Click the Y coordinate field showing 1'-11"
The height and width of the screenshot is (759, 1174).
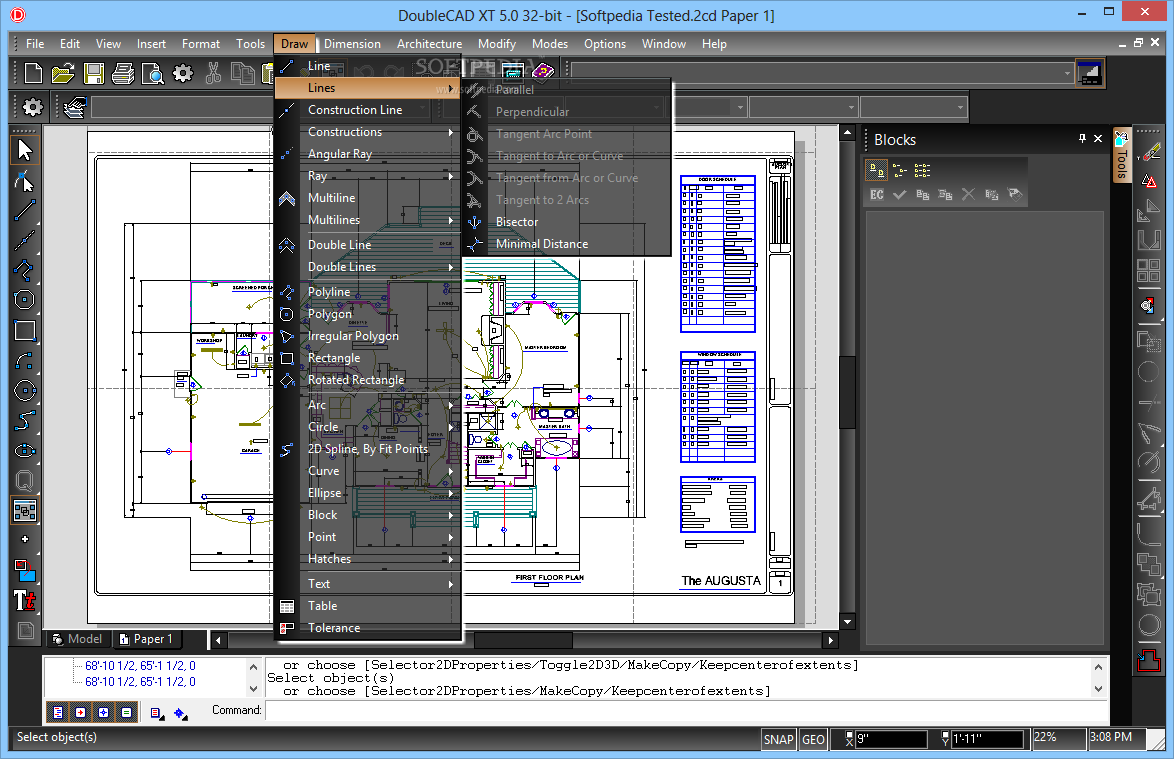coord(987,740)
